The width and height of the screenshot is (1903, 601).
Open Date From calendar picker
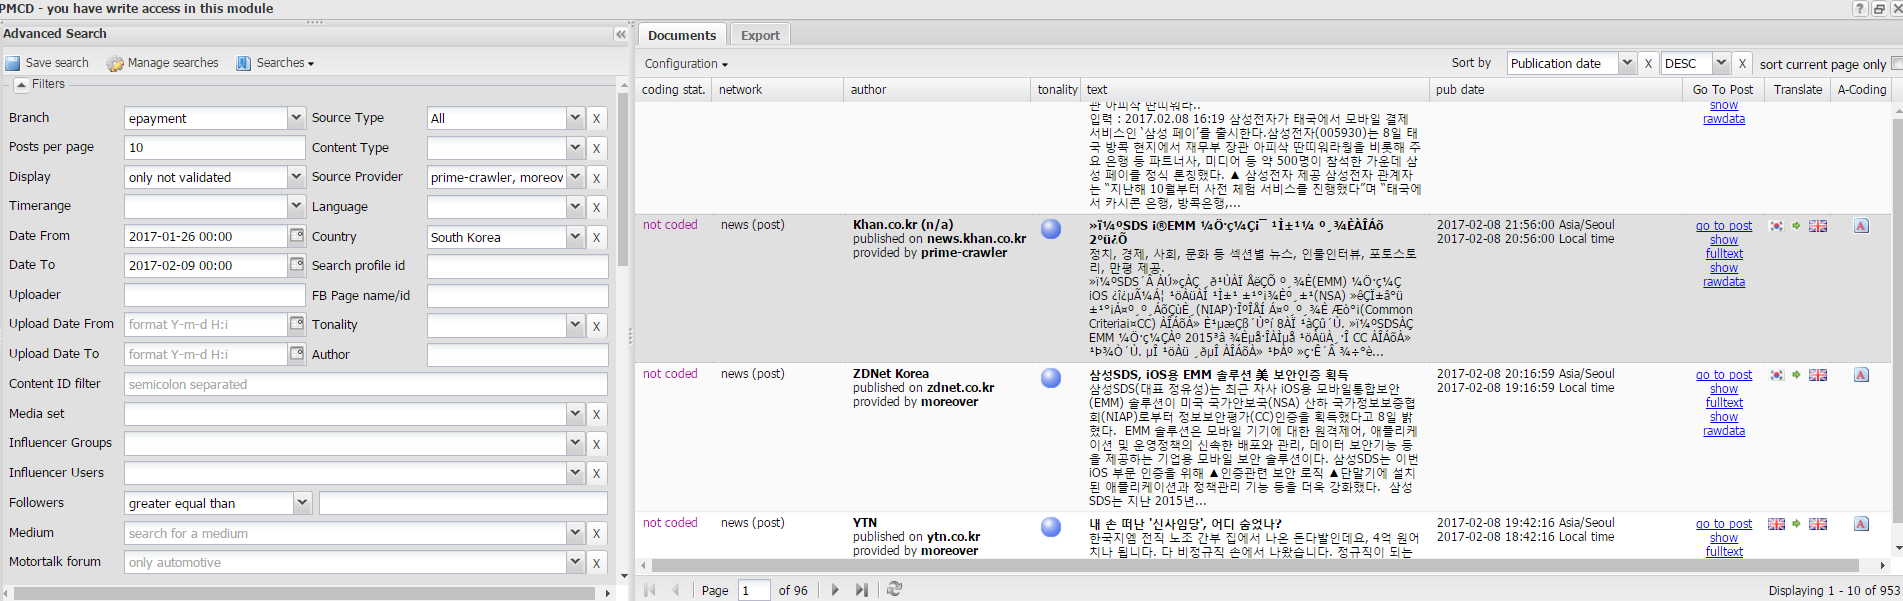297,236
